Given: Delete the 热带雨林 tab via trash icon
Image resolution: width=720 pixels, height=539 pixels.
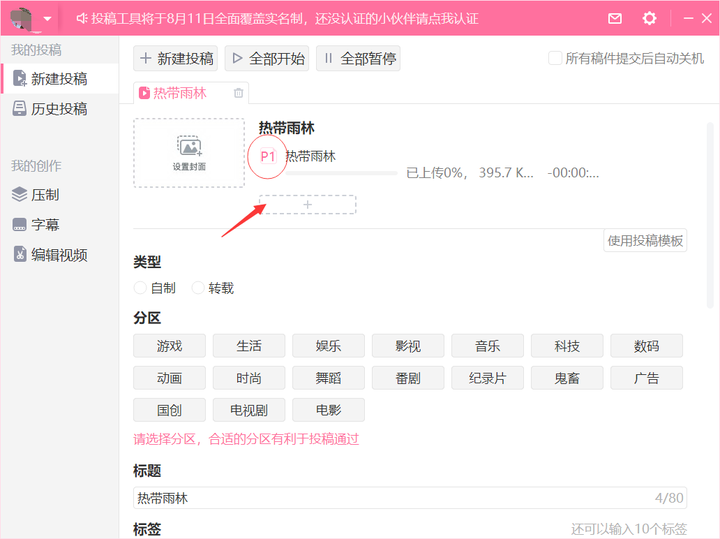Looking at the screenshot, I should (238, 93).
